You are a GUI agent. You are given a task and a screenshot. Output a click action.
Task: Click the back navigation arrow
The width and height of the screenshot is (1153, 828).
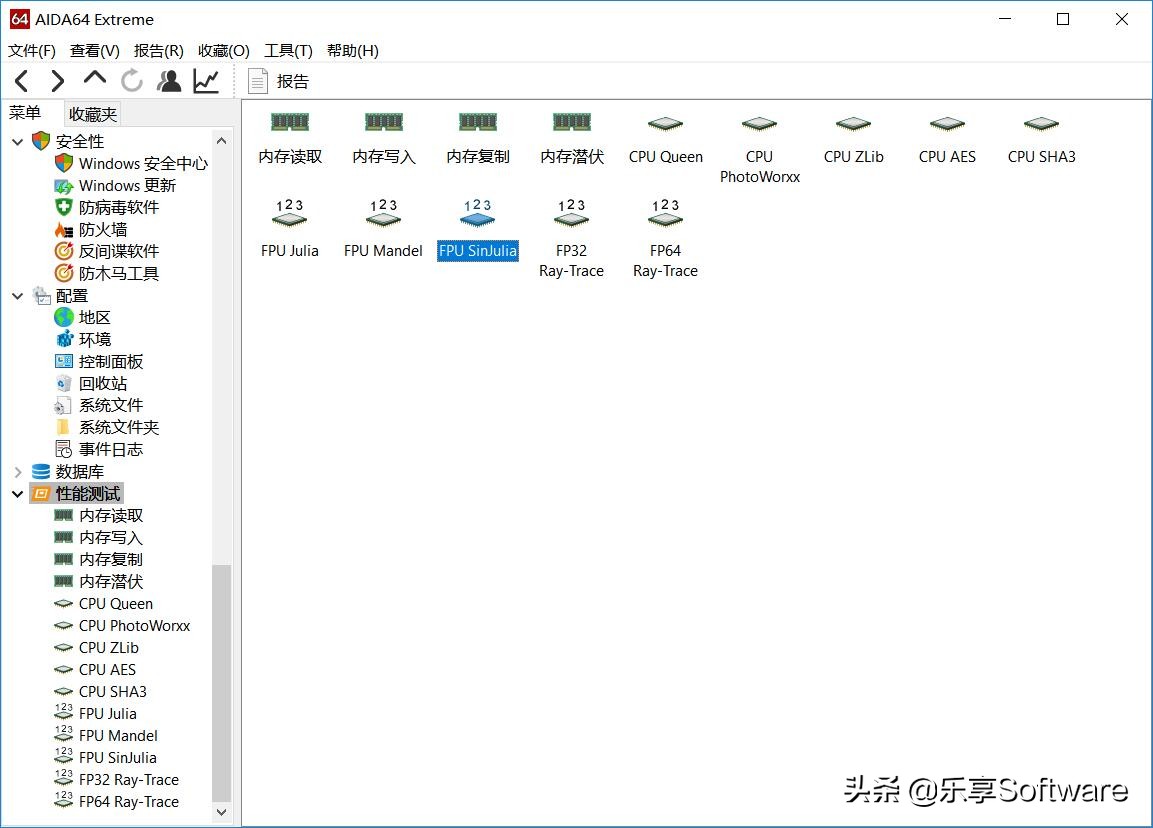21,81
